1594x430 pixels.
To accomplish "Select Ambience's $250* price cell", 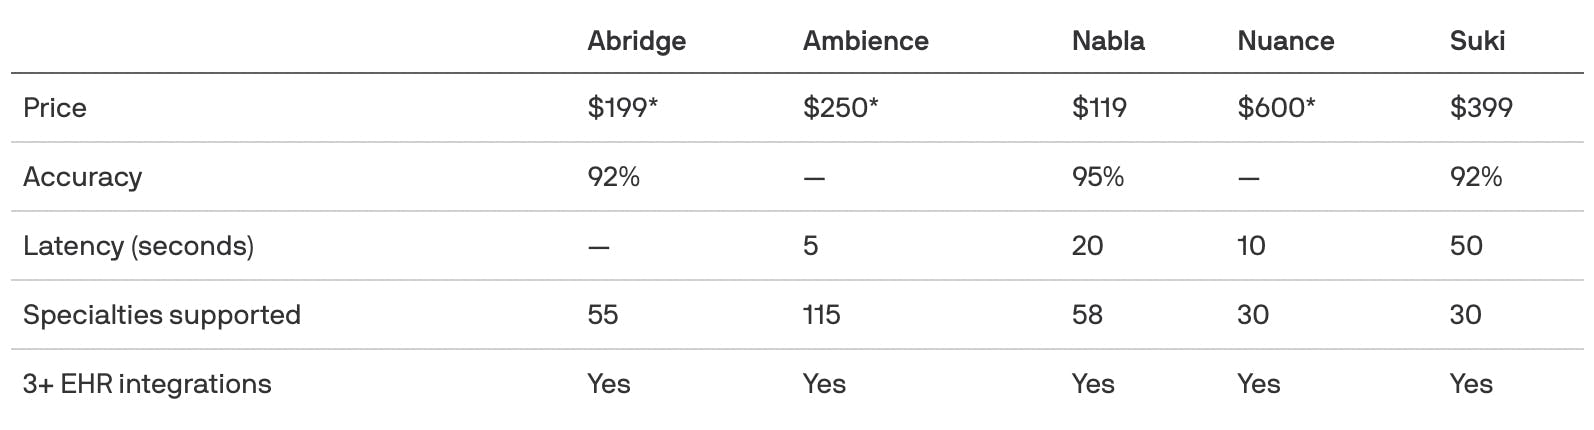I will coord(840,108).
